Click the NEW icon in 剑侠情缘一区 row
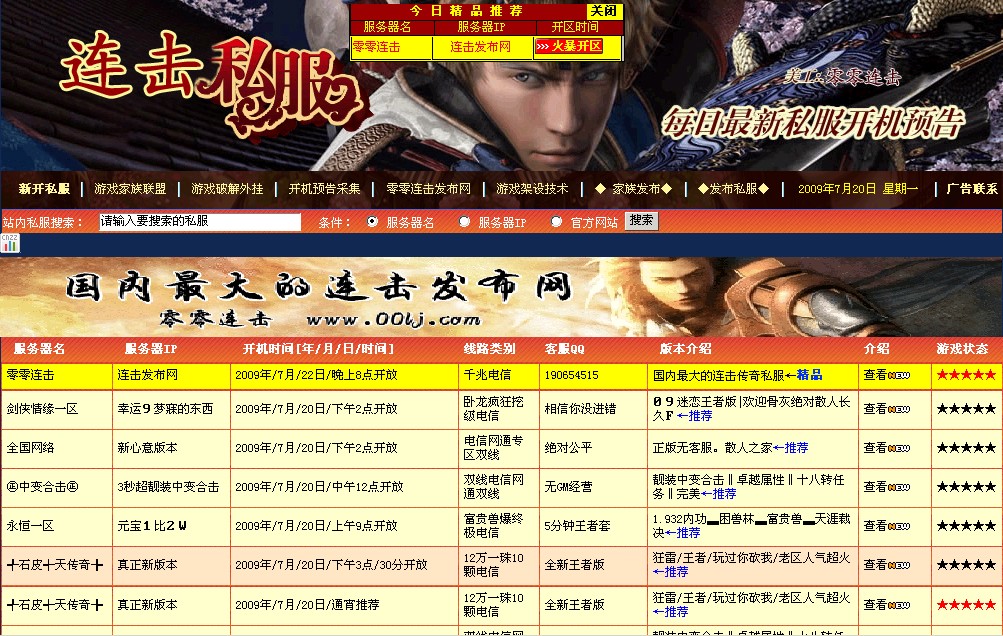This screenshot has height=636, width=1003. tap(899, 409)
